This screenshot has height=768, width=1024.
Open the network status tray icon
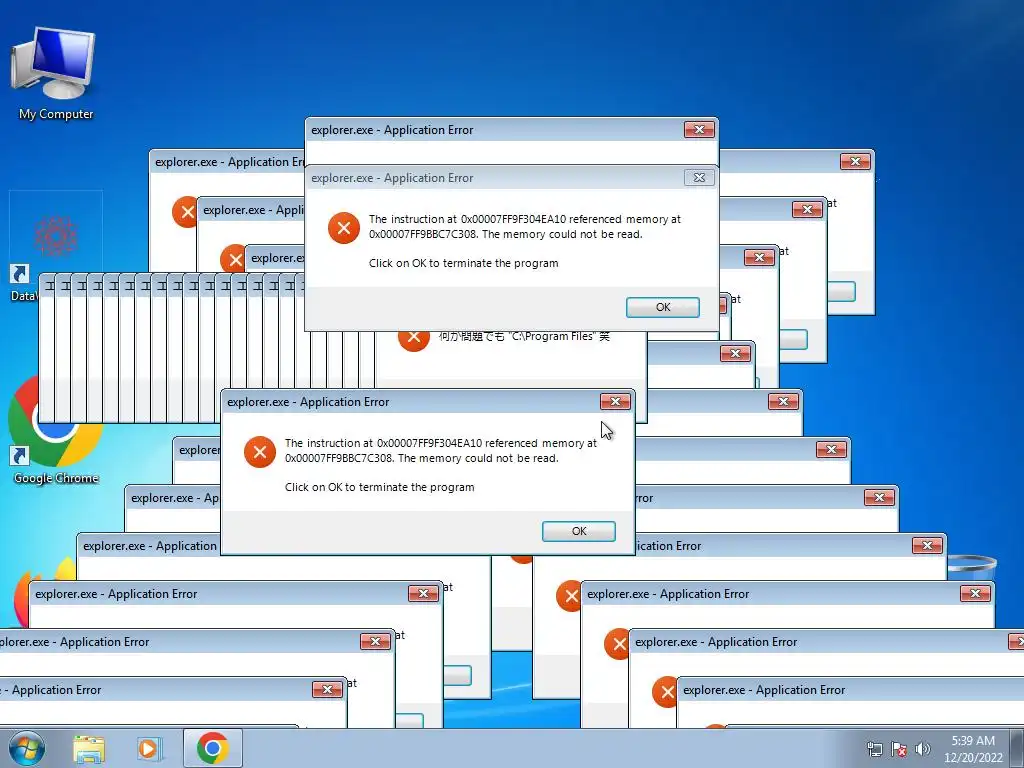pos(874,749)
